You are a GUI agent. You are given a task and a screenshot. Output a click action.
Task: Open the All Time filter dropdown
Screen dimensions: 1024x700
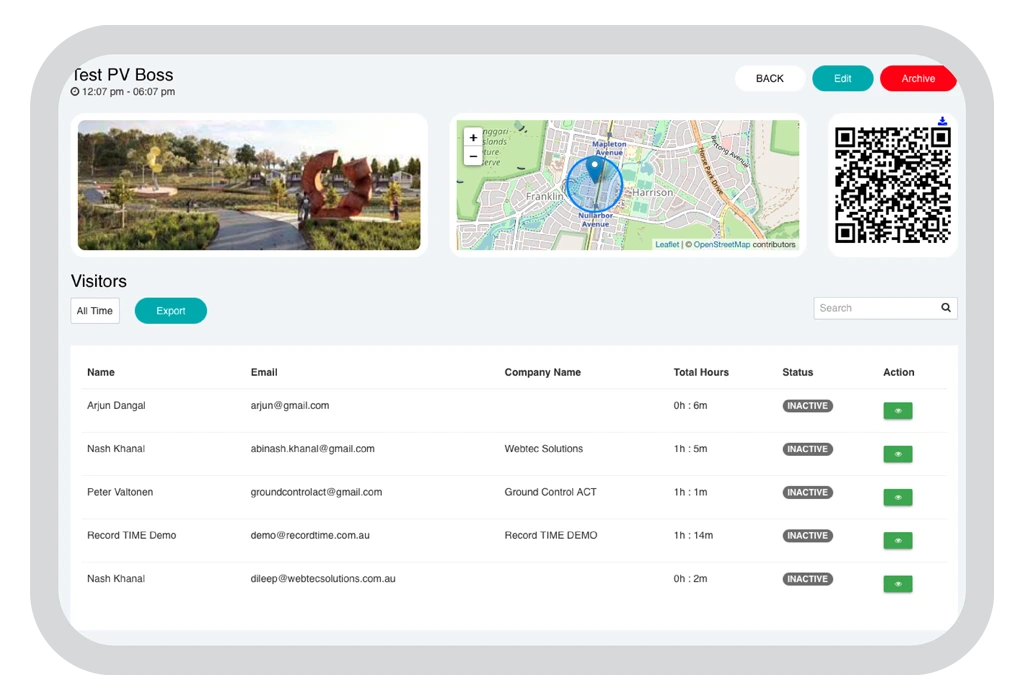tap(95, 311)
